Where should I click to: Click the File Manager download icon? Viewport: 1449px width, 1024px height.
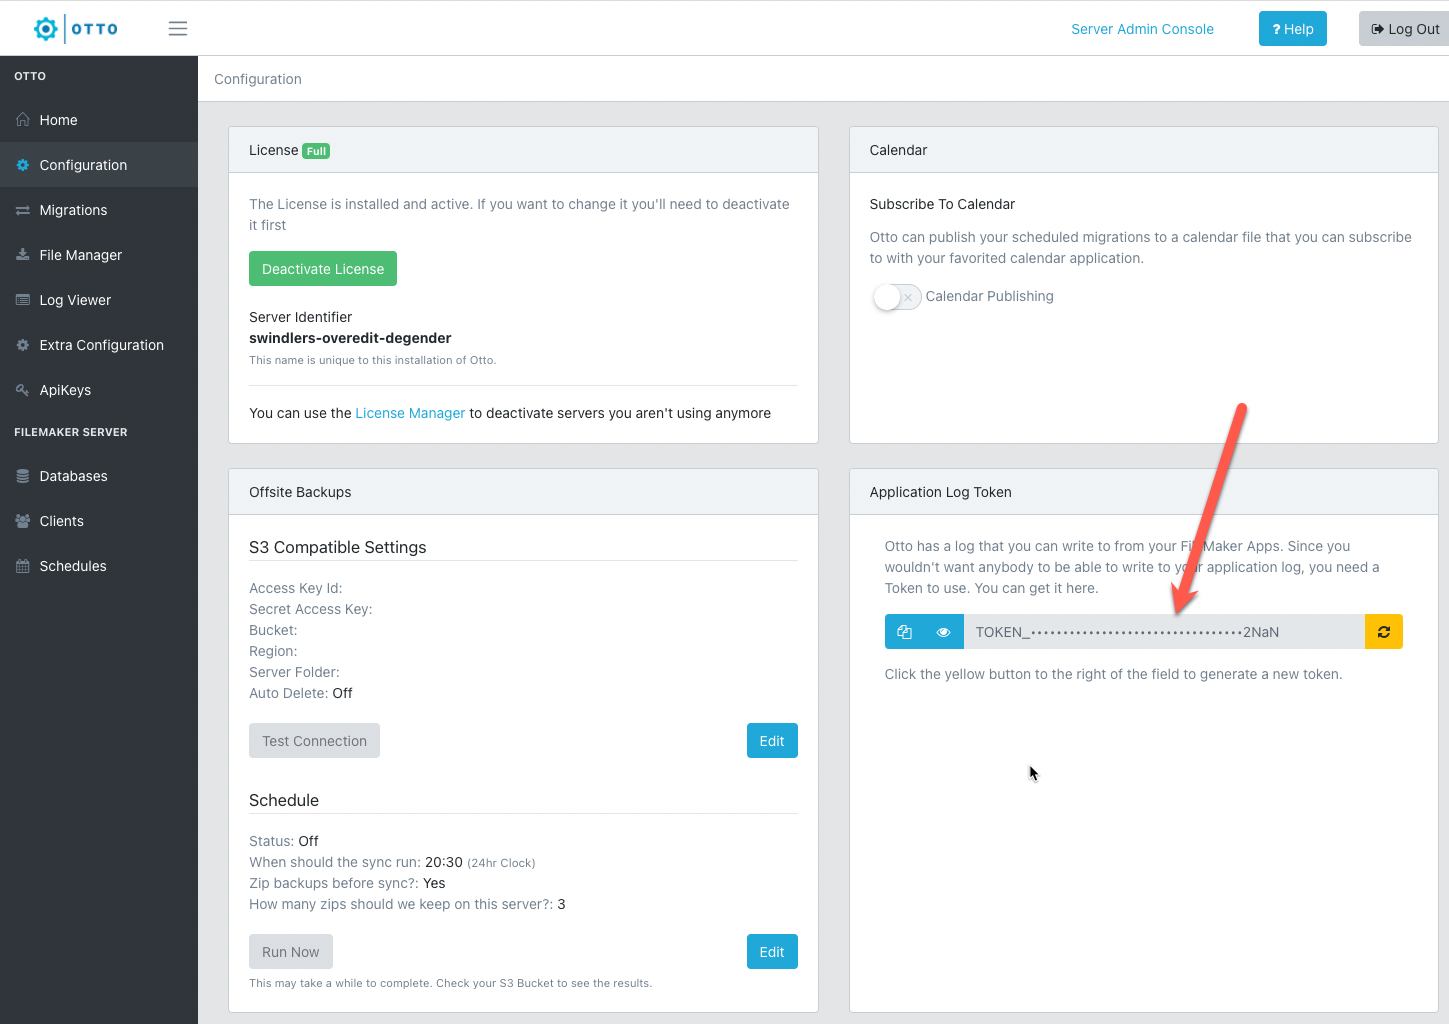23,255
